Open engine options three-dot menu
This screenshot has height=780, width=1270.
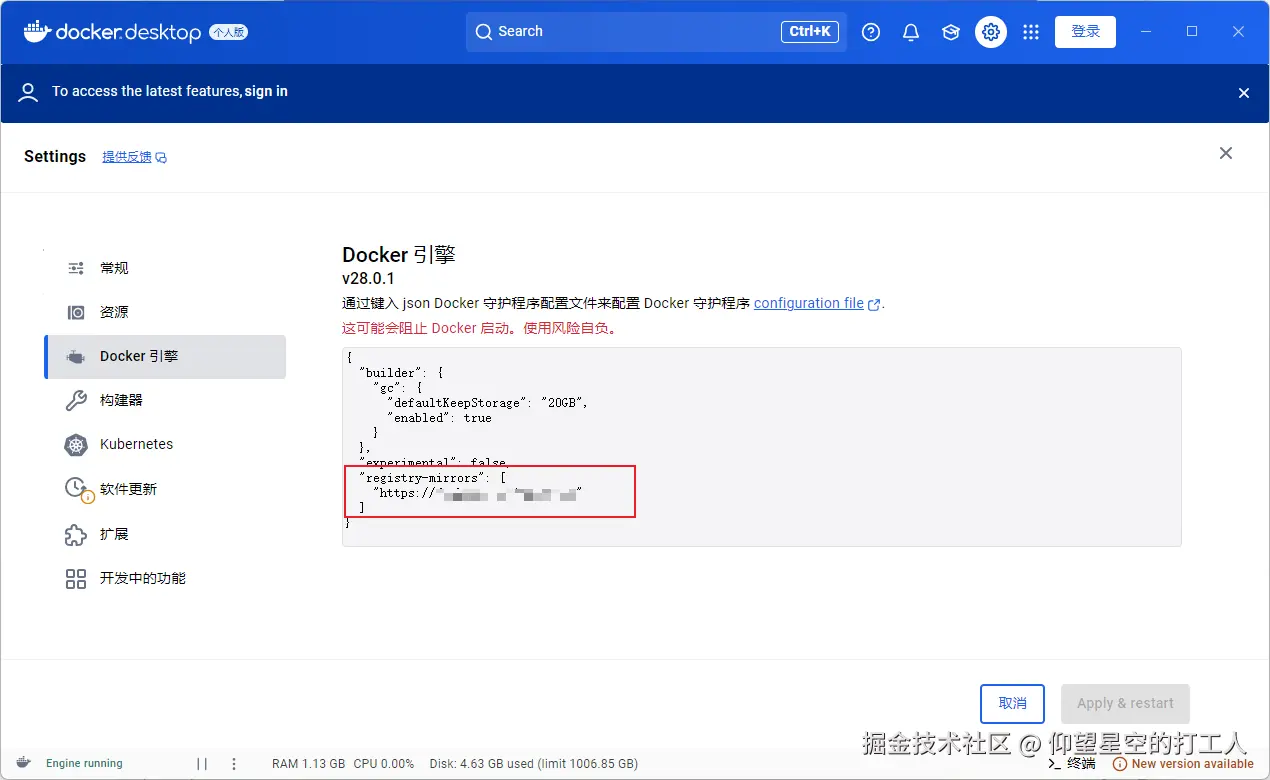[x=234, y=764]
